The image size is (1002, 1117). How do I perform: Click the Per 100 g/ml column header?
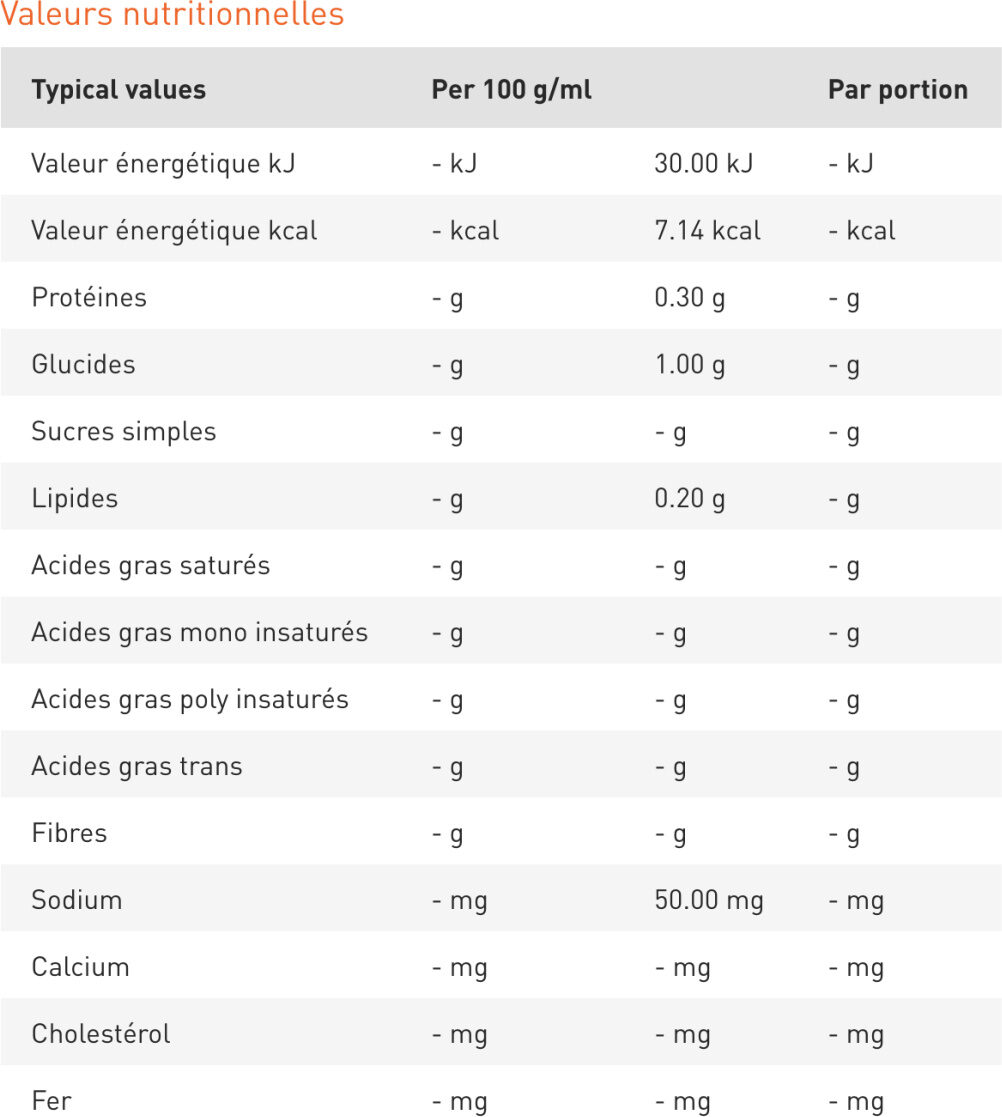pyautogui.click(x=511, y=90)
